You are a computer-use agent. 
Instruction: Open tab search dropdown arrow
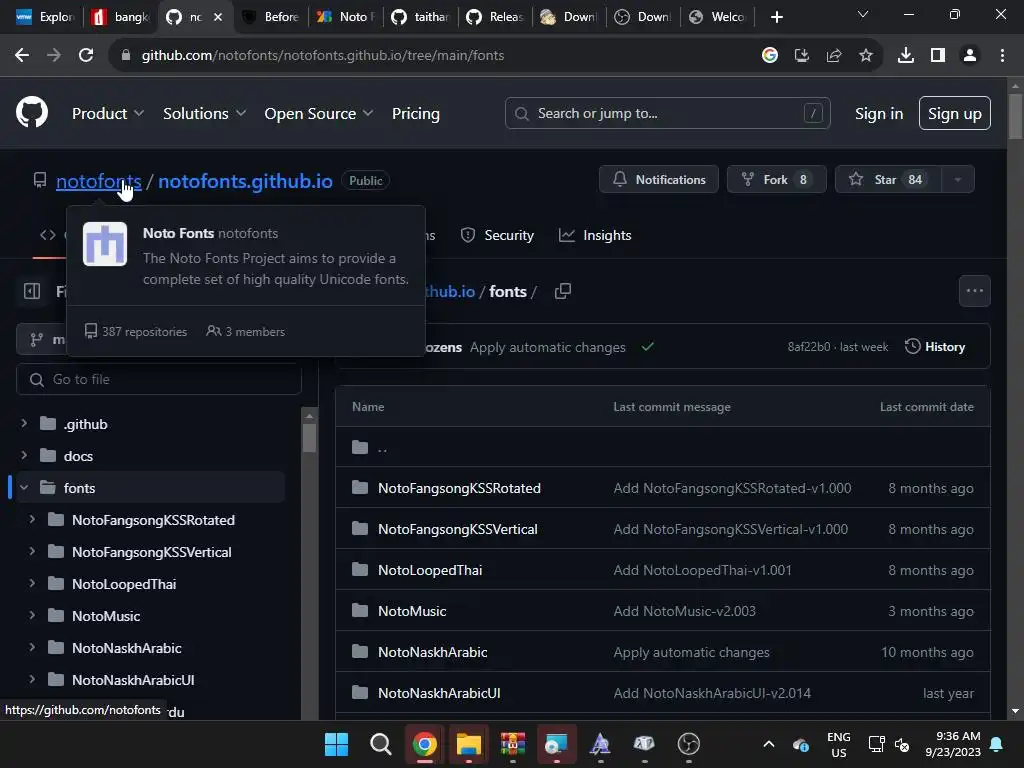click(x=863, y=14)
